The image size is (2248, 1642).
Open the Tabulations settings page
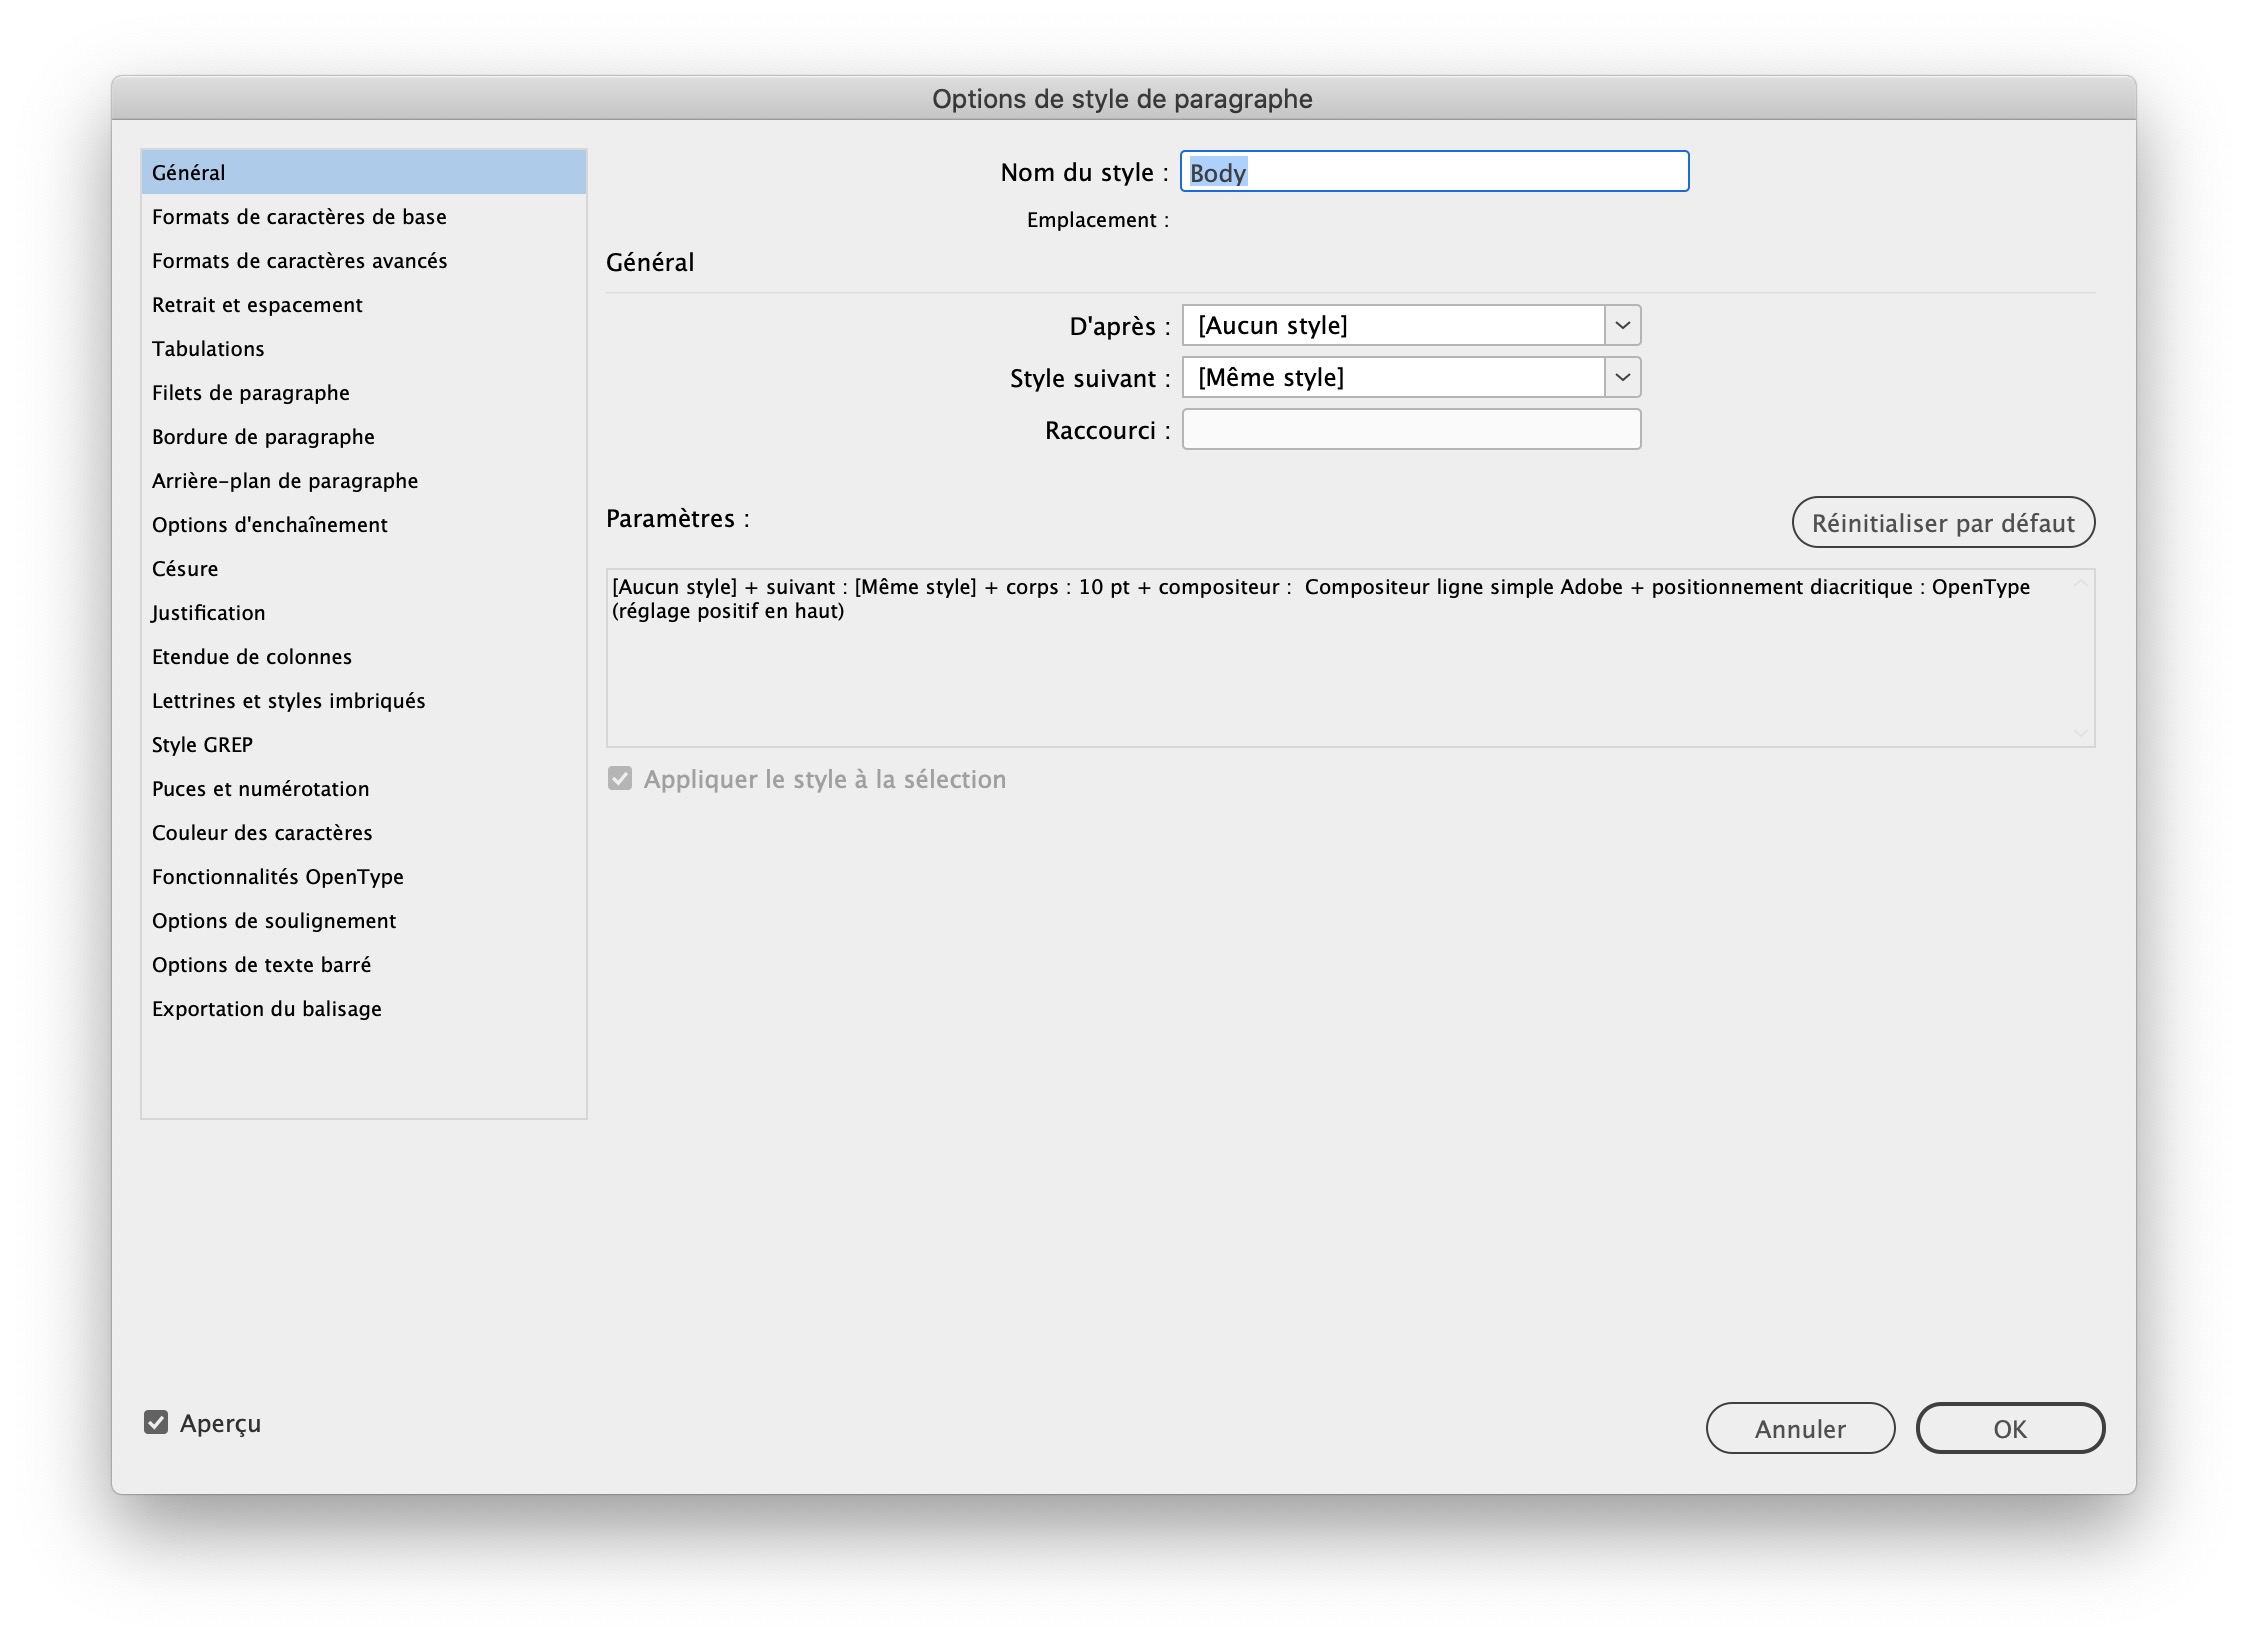tap(207, 348)
